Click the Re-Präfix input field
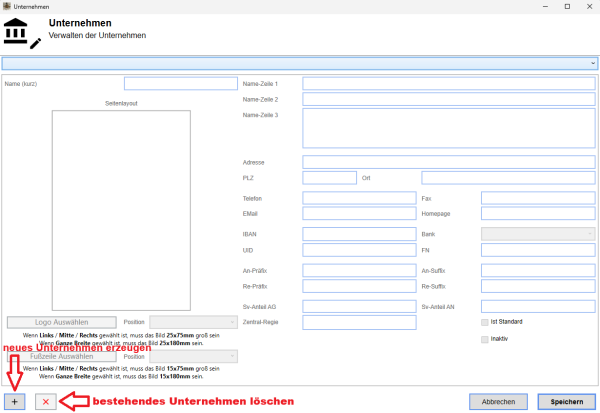The width and height of the screenshot is (600, 413). (x=359, y=286)
